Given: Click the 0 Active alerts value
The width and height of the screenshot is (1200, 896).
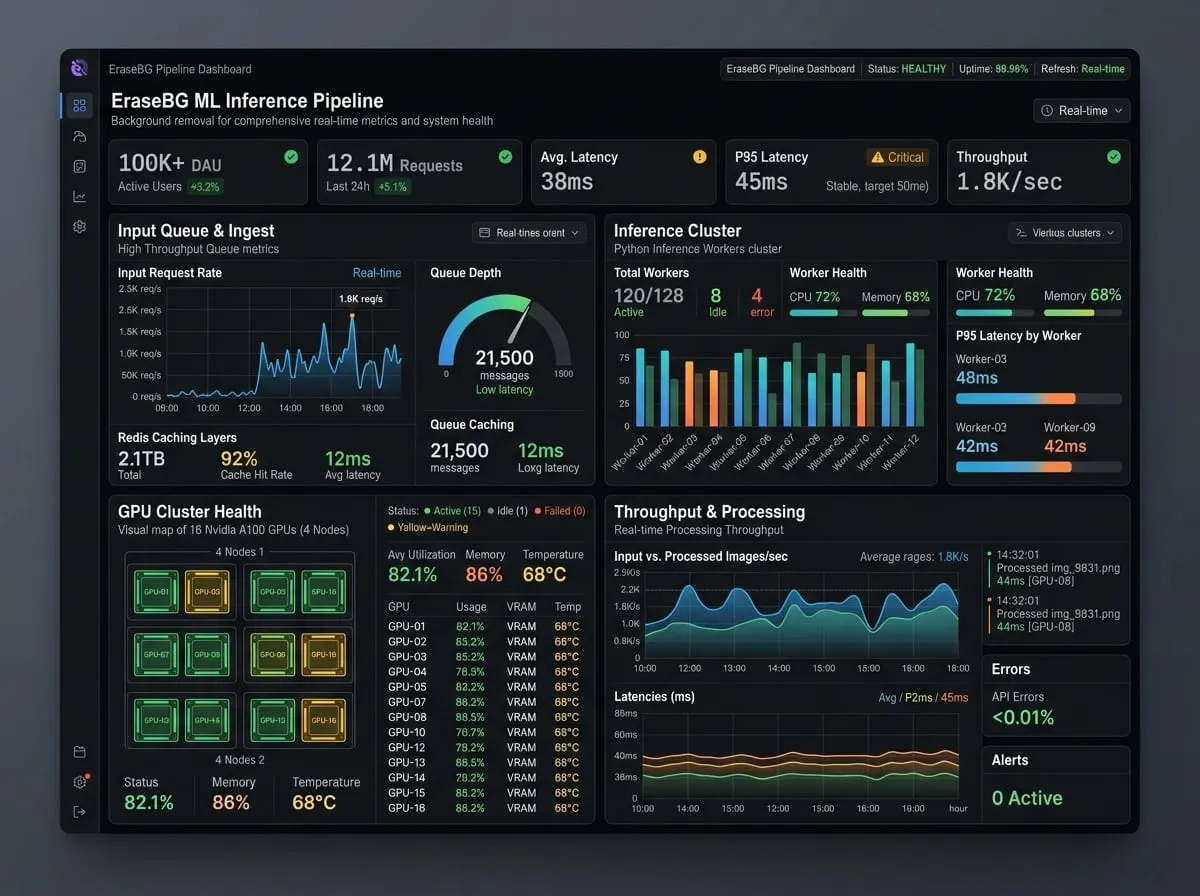Looking at the screenshot, I should [x=1027, y=798].
